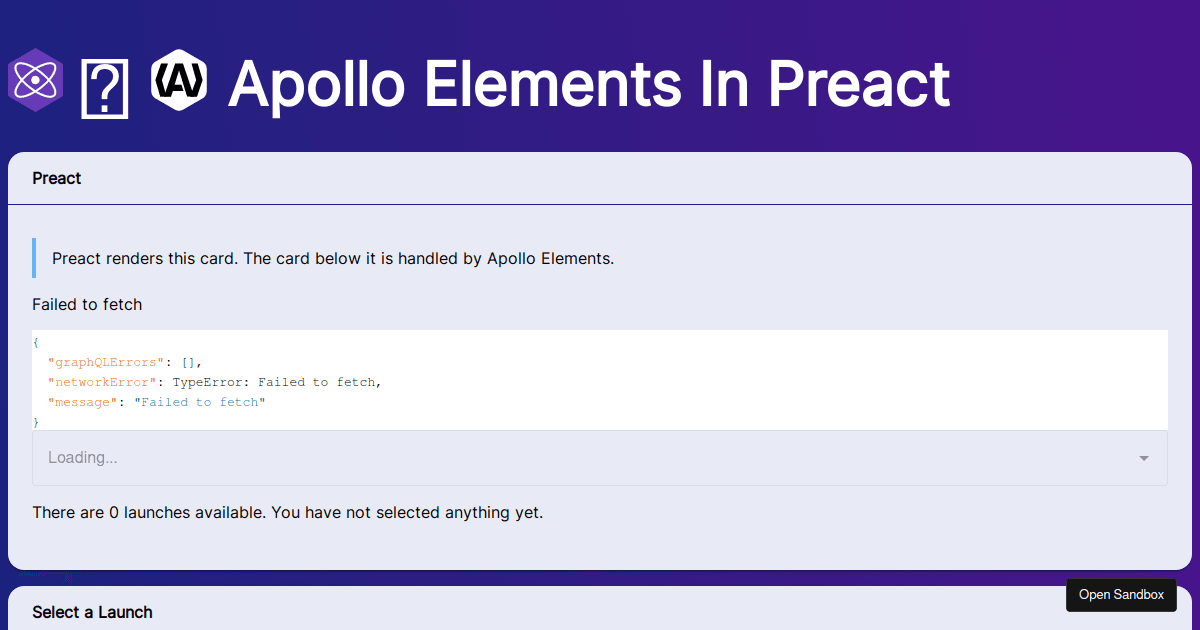Click the blue quote bar beside the description

pyautogui.click(x=34, y=257)
